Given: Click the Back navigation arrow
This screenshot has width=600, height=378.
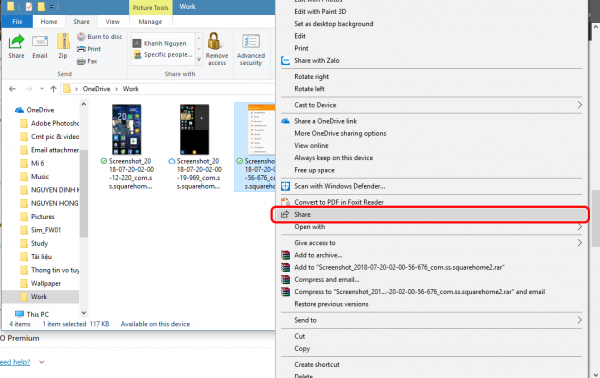Looking at the screenshot, I should tap(12, 89).
